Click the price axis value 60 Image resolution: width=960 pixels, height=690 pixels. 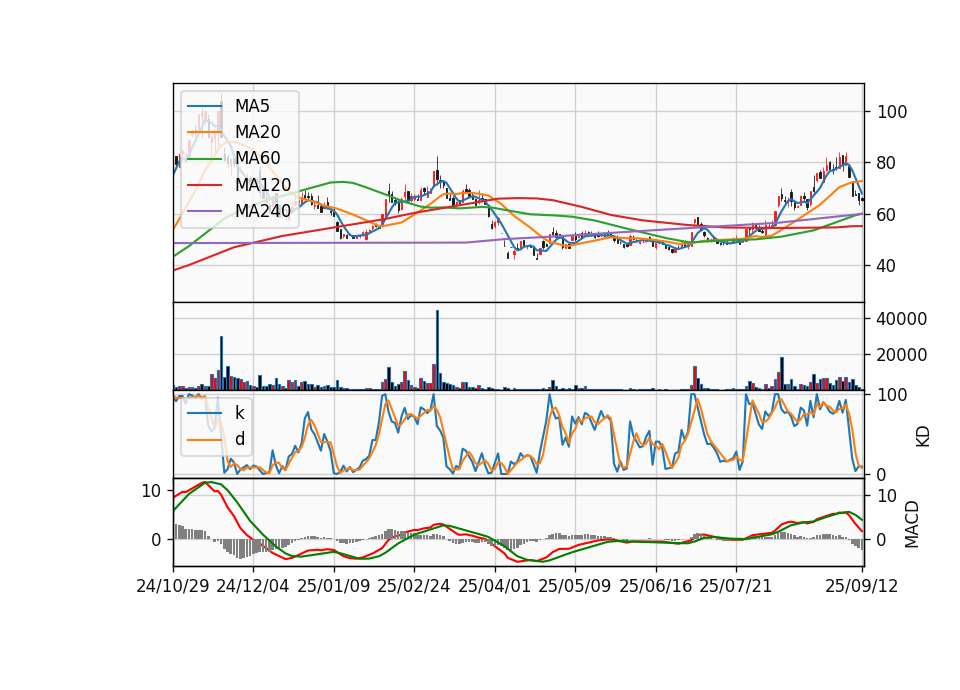click(x=887, y=215)
